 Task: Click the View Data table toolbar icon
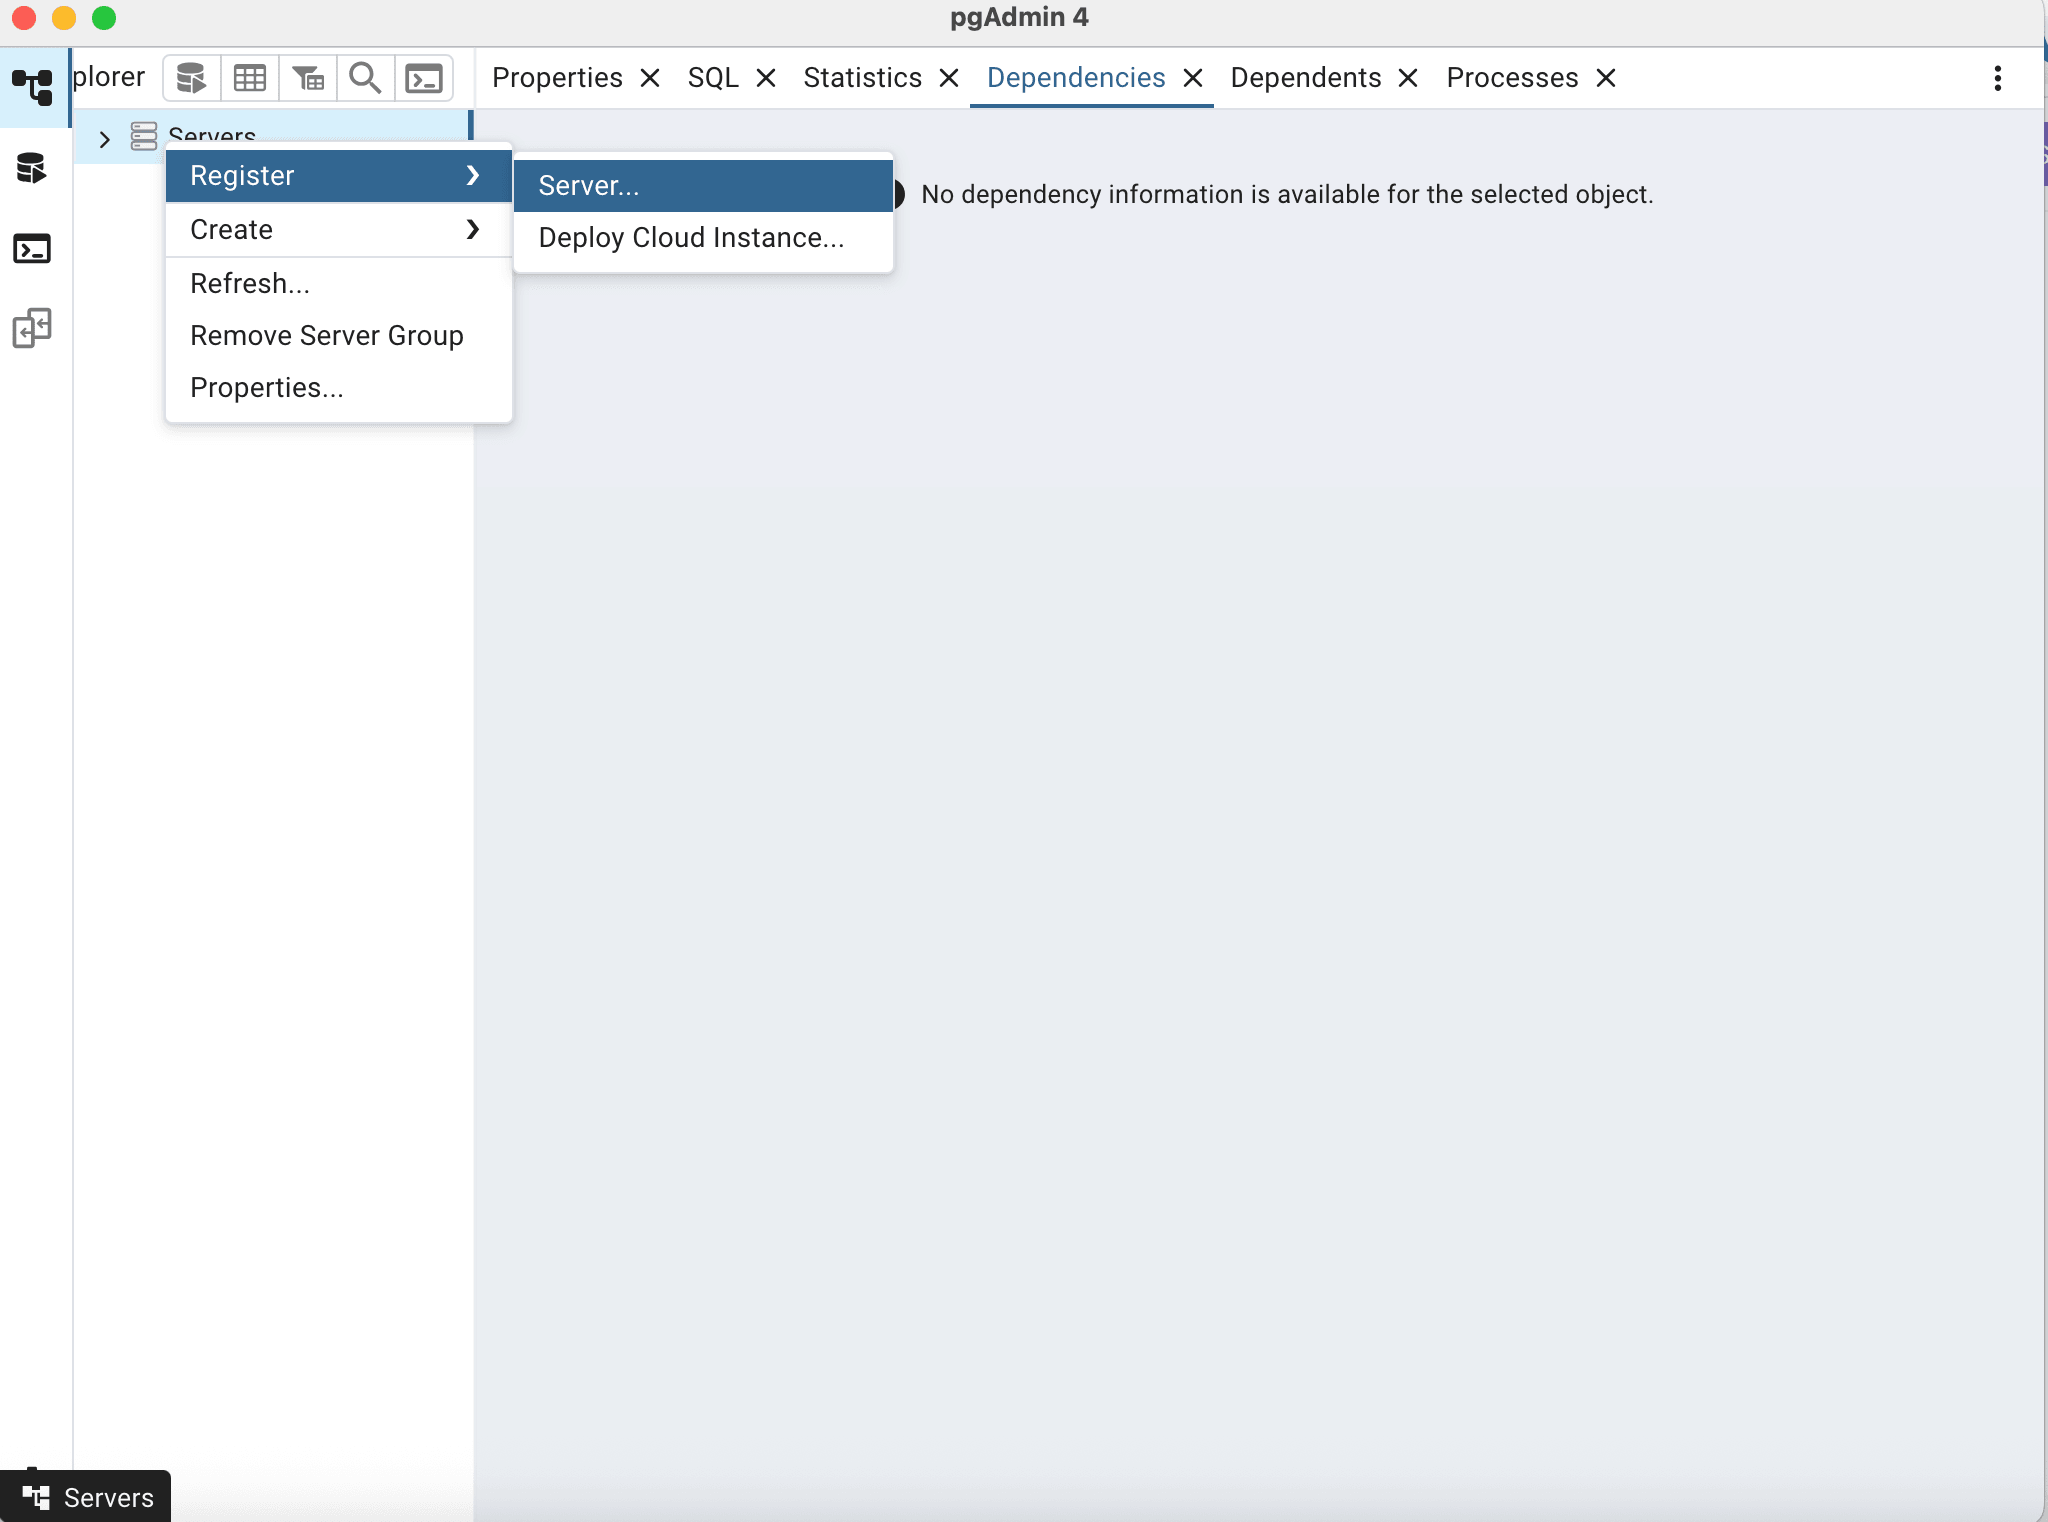click(249, 78)
